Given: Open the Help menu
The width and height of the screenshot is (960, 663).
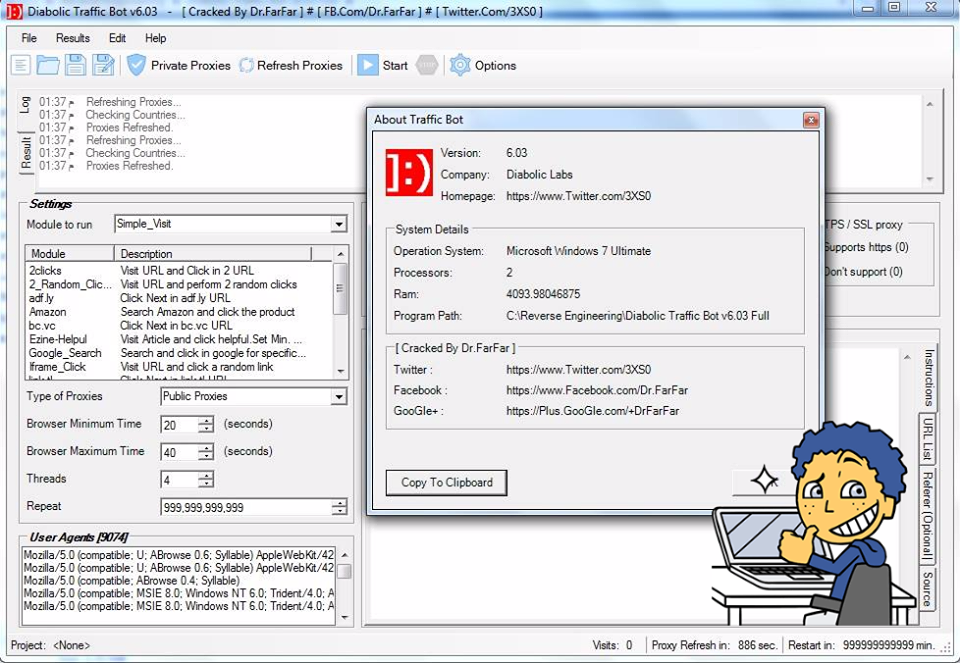Looking at the screenshot, I should 156,38.
